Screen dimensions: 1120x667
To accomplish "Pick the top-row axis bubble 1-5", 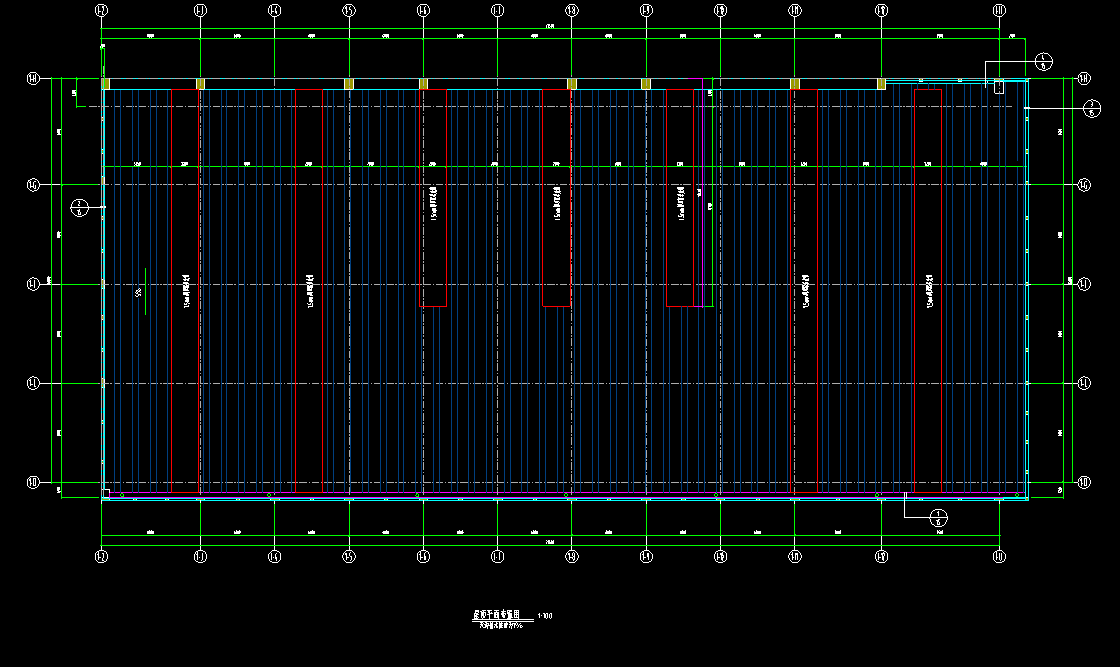I will [349, 10].
